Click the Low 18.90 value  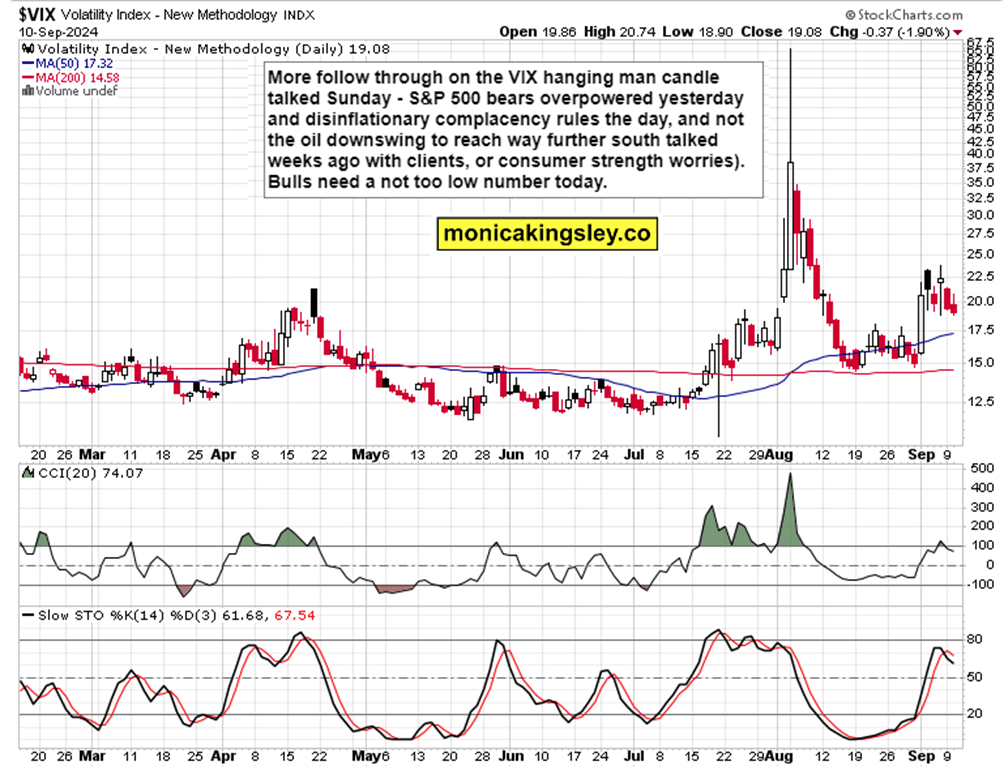pyautogui.click(x=698, y=32)
